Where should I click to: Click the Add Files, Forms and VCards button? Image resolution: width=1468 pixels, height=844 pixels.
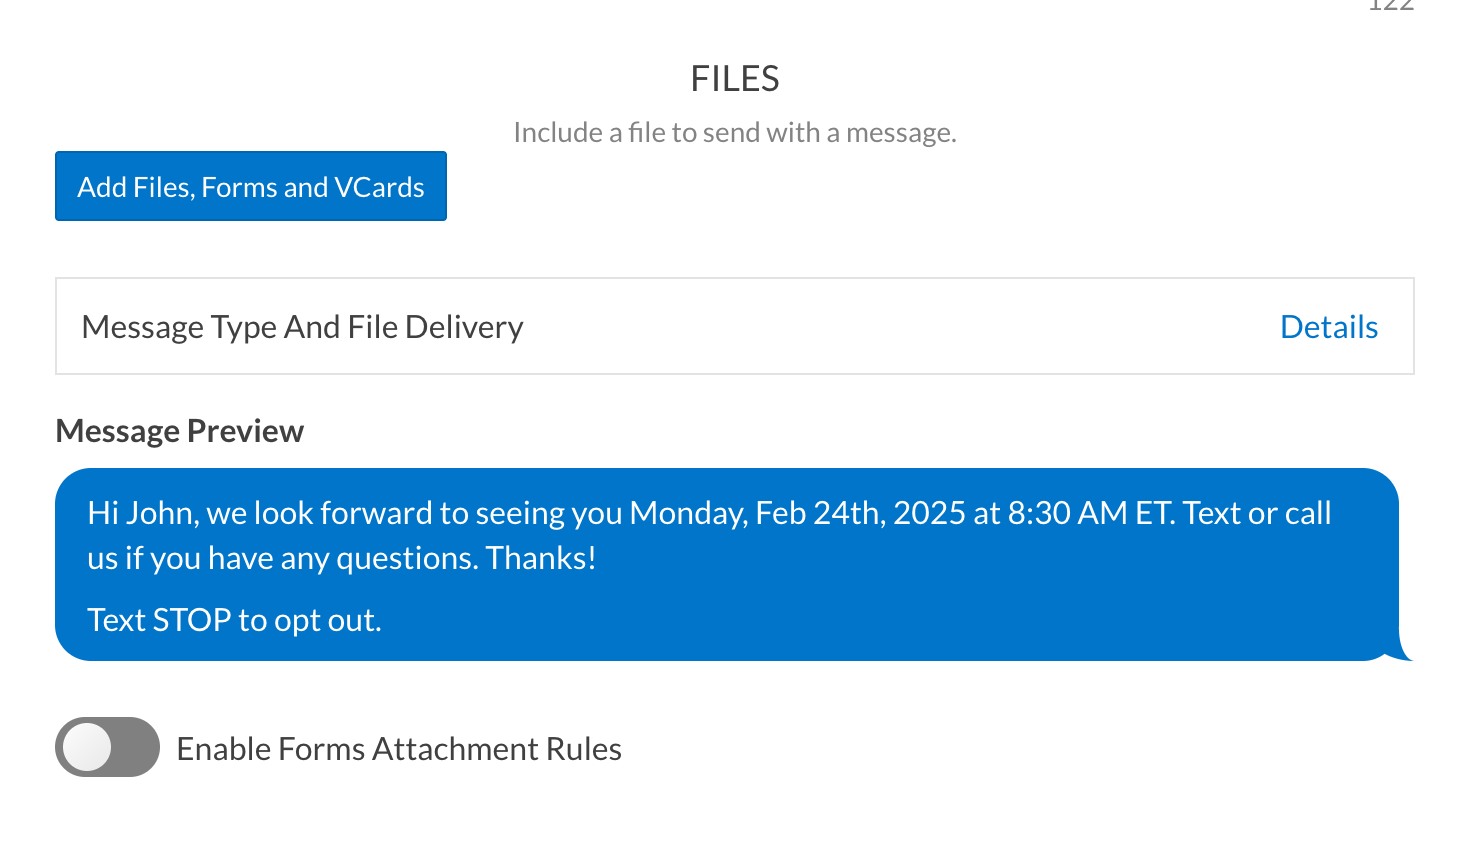tap(251, 187)
